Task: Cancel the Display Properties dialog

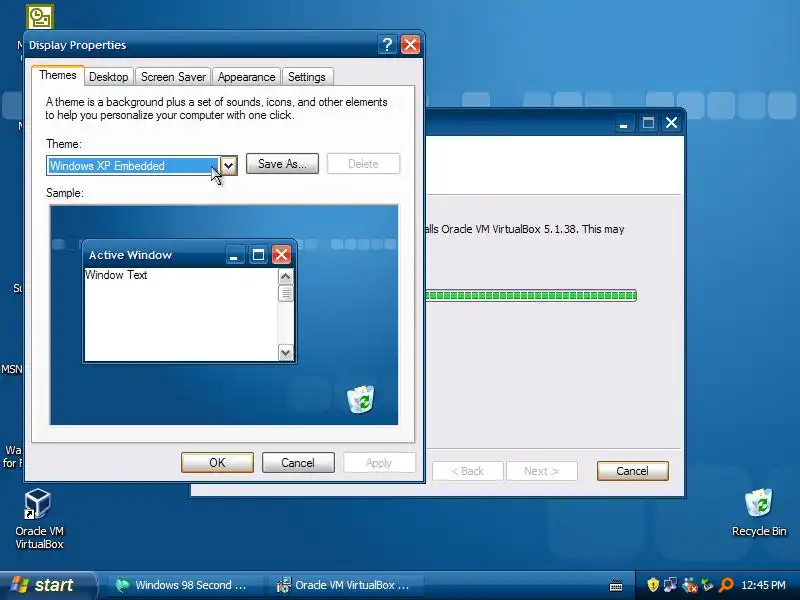Action: pyautogui.click(x=298, y=463)
